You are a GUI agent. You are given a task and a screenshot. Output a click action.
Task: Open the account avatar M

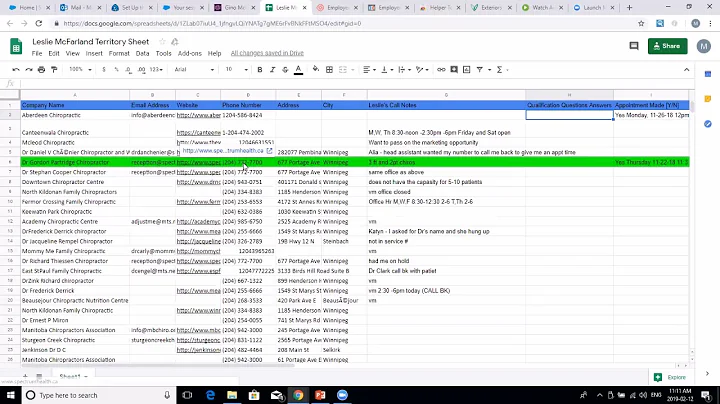tap(703, 46)
